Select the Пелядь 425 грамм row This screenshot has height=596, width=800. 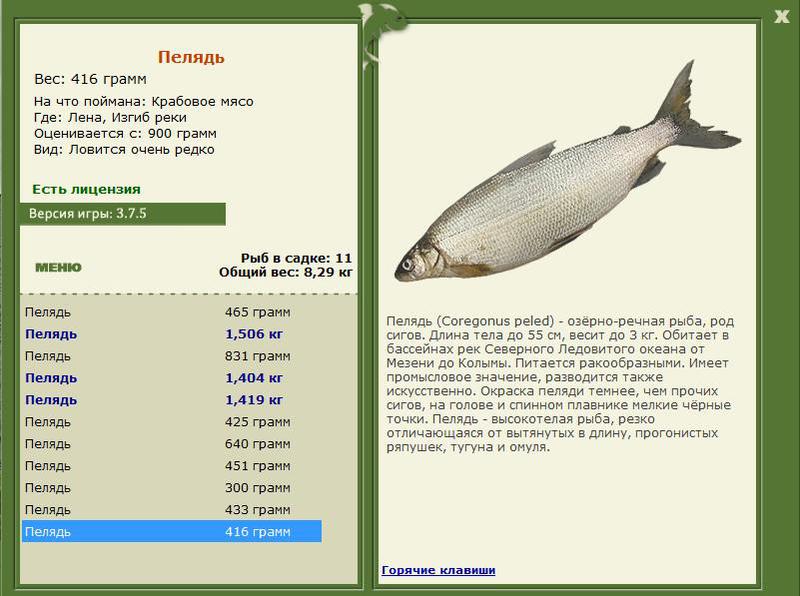click(171, 421)
